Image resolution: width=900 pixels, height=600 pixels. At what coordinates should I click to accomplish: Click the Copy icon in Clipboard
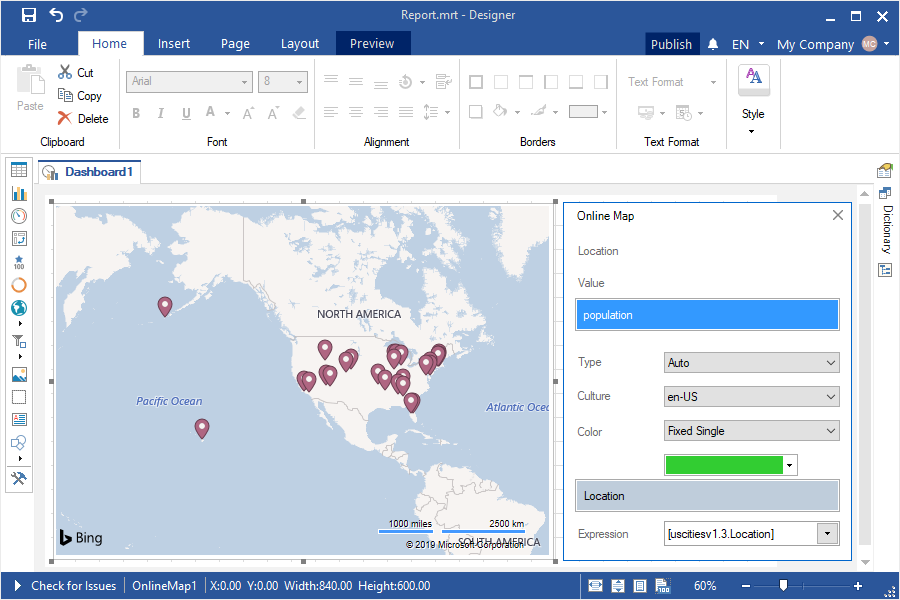[x=65, y=95]
